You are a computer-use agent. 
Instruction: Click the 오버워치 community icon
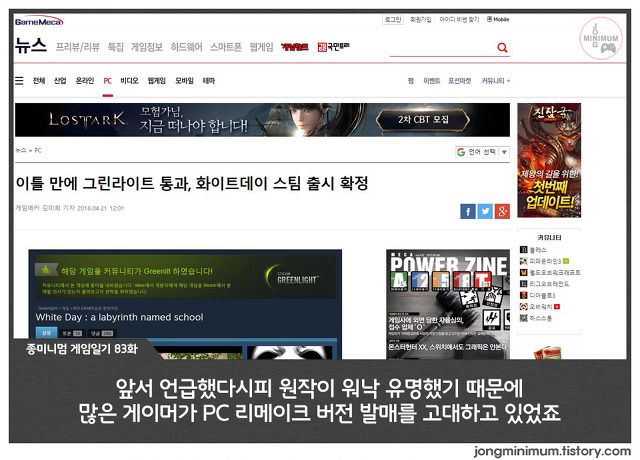(524, 307)
